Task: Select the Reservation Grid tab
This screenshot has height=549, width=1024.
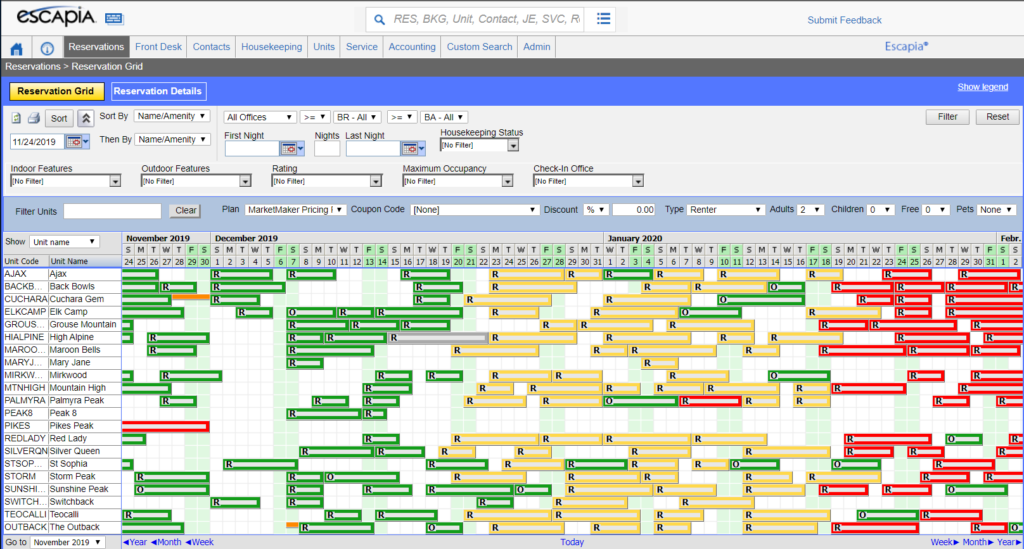Action: click(56, 91)
